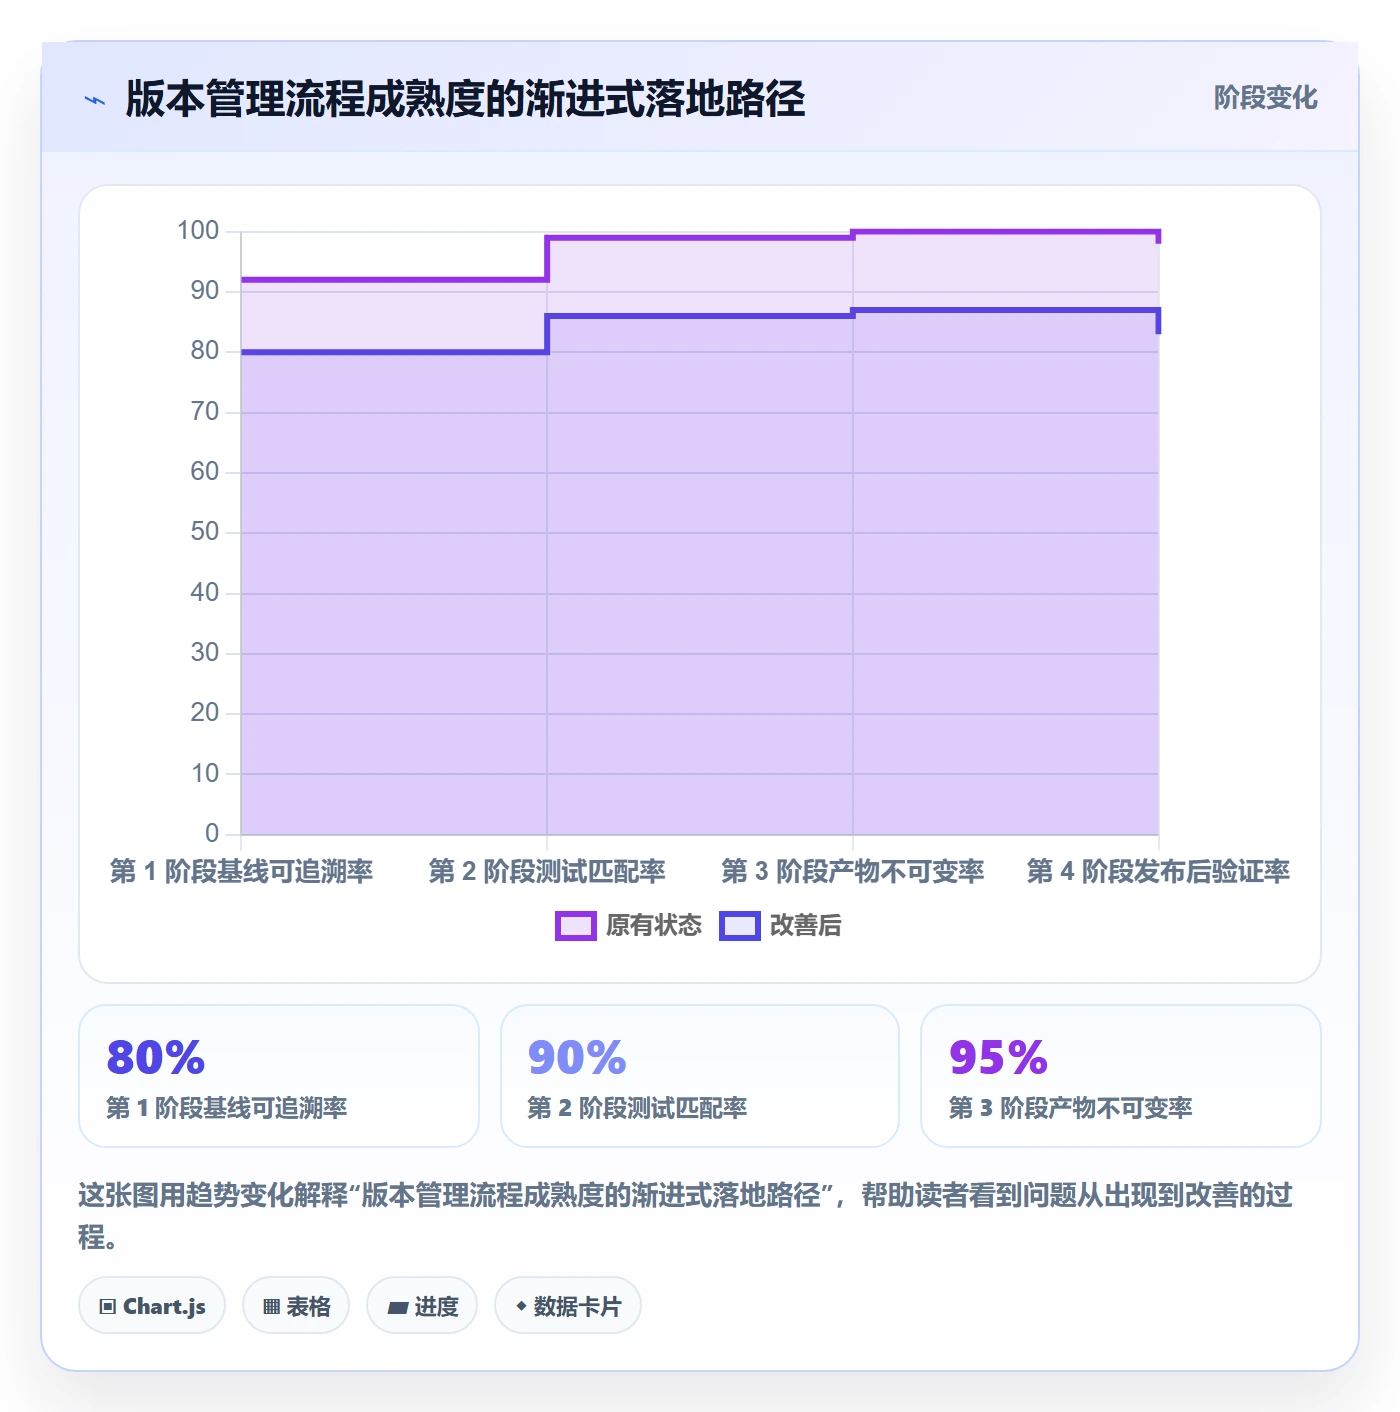The width and height of the screenshot is (1400, 1412).
Task: Click the 数据卡片 tag chip
Action: (568, 1305)
